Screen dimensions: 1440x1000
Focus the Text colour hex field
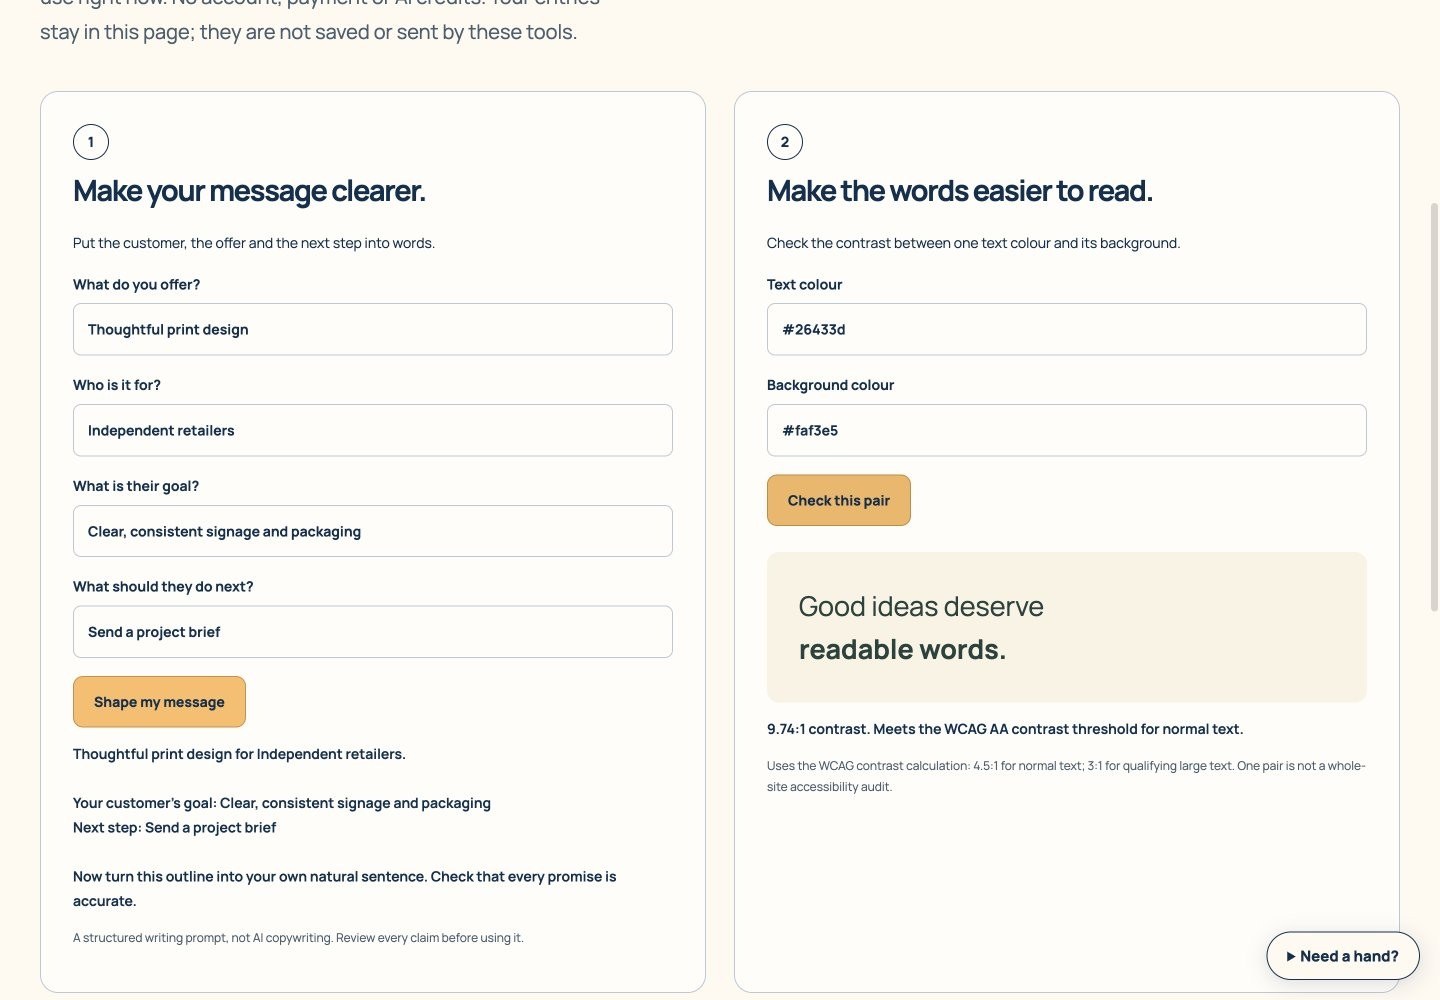click(1066, 329)
